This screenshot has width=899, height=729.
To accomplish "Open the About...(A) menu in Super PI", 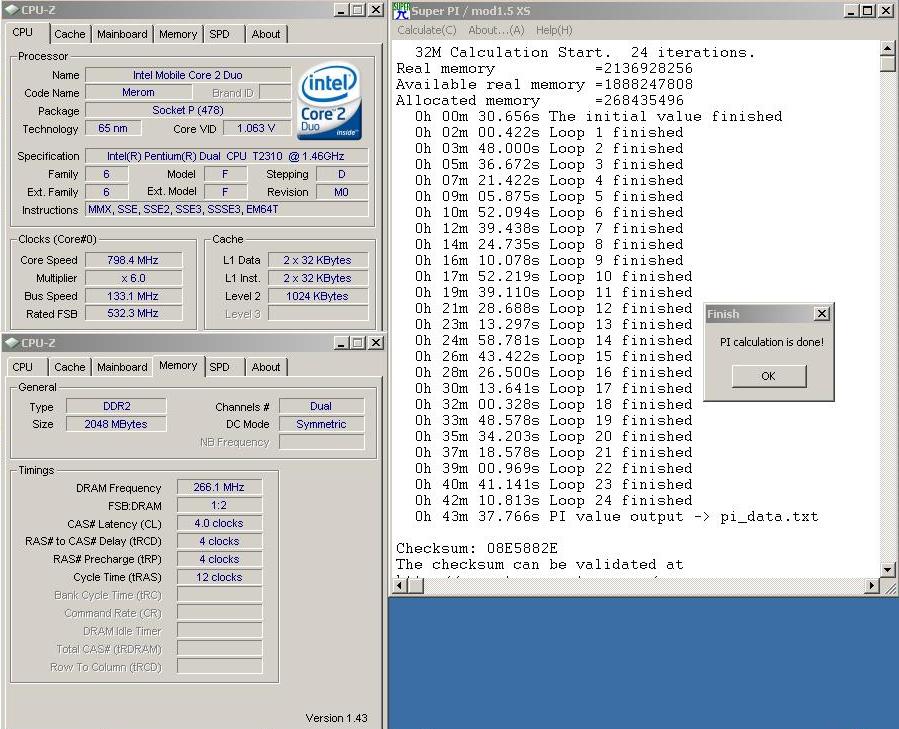I will tap(496, 30).
